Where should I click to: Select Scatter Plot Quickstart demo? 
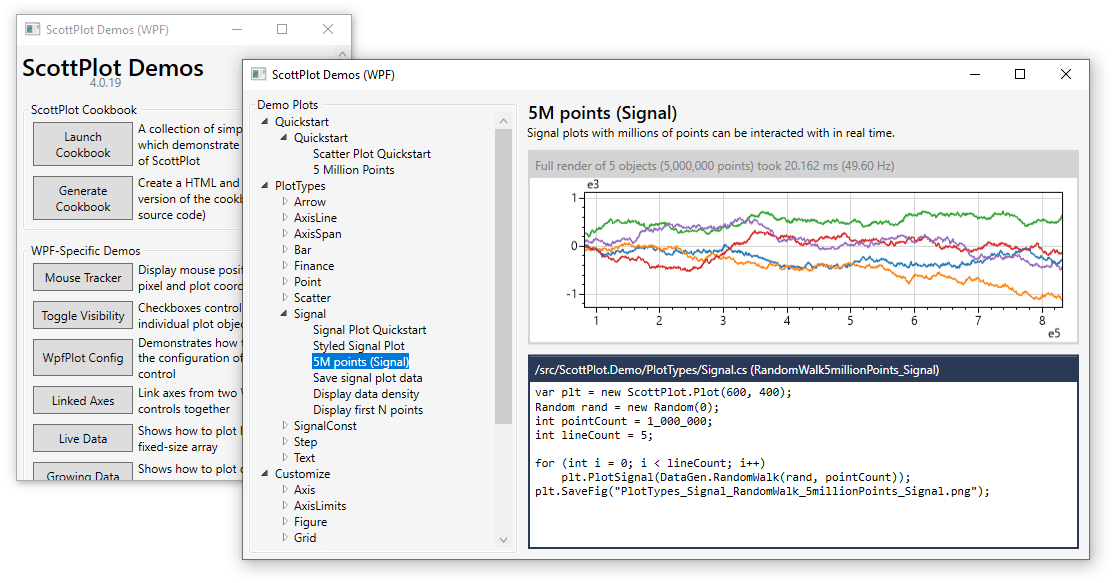point(372,154)
